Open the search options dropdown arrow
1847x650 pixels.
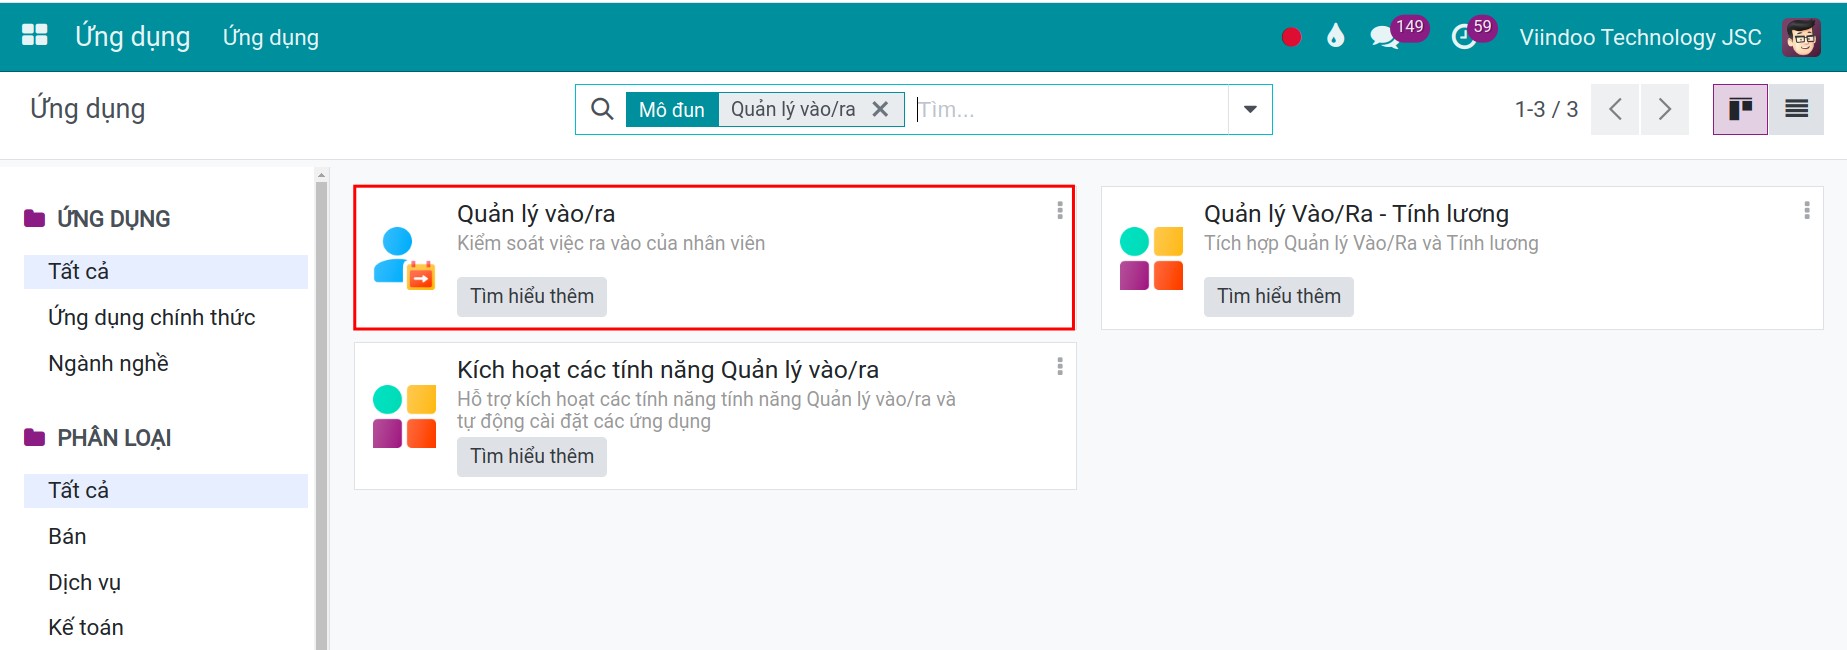(x=1250, y=109)
